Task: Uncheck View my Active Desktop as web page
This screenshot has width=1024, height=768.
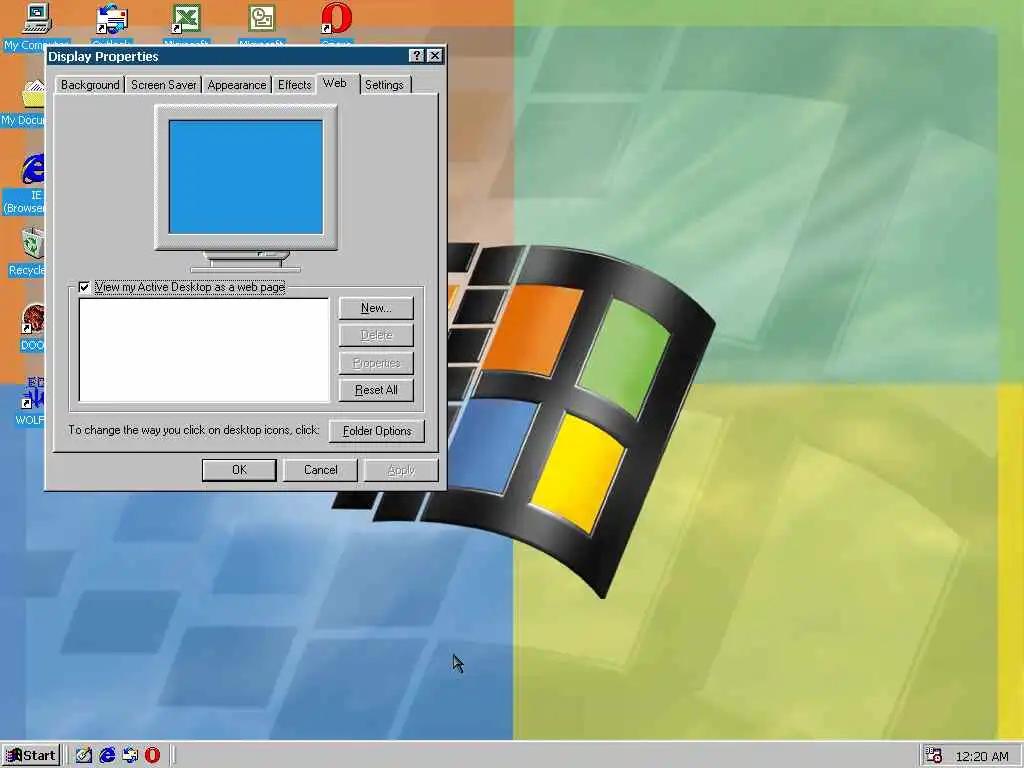Action: click(x=84, y=287)
